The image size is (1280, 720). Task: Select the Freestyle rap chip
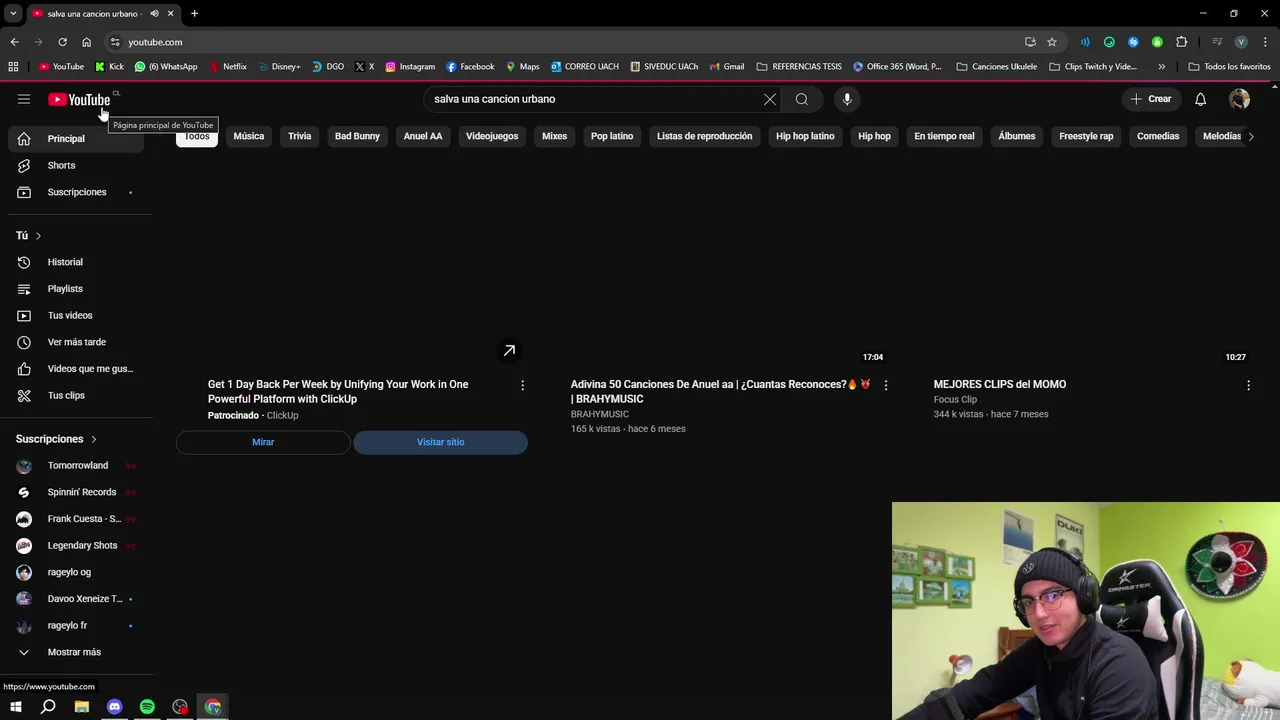pyautogui.click(x=1086, y=136)
